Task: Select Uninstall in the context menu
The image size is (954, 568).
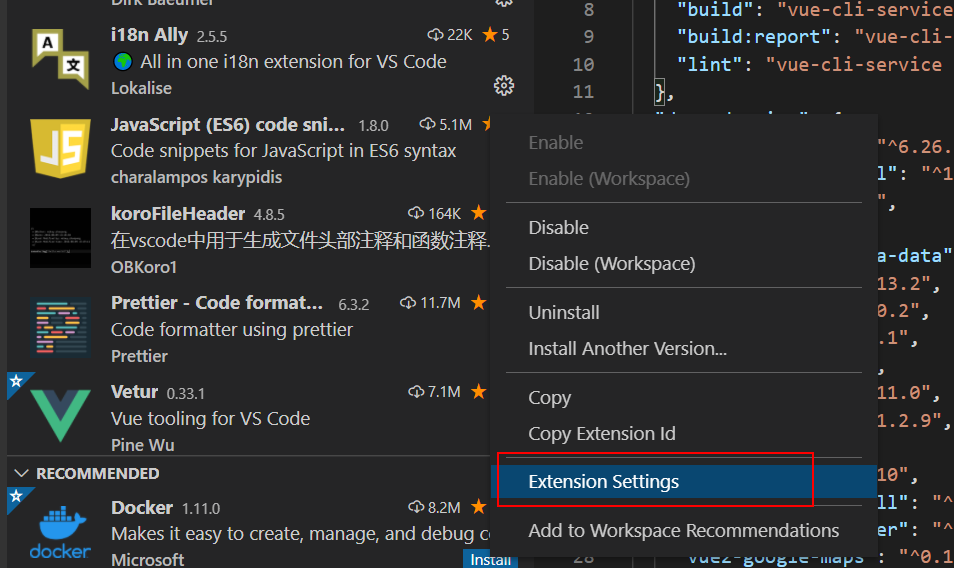Action: pos(684,312)
